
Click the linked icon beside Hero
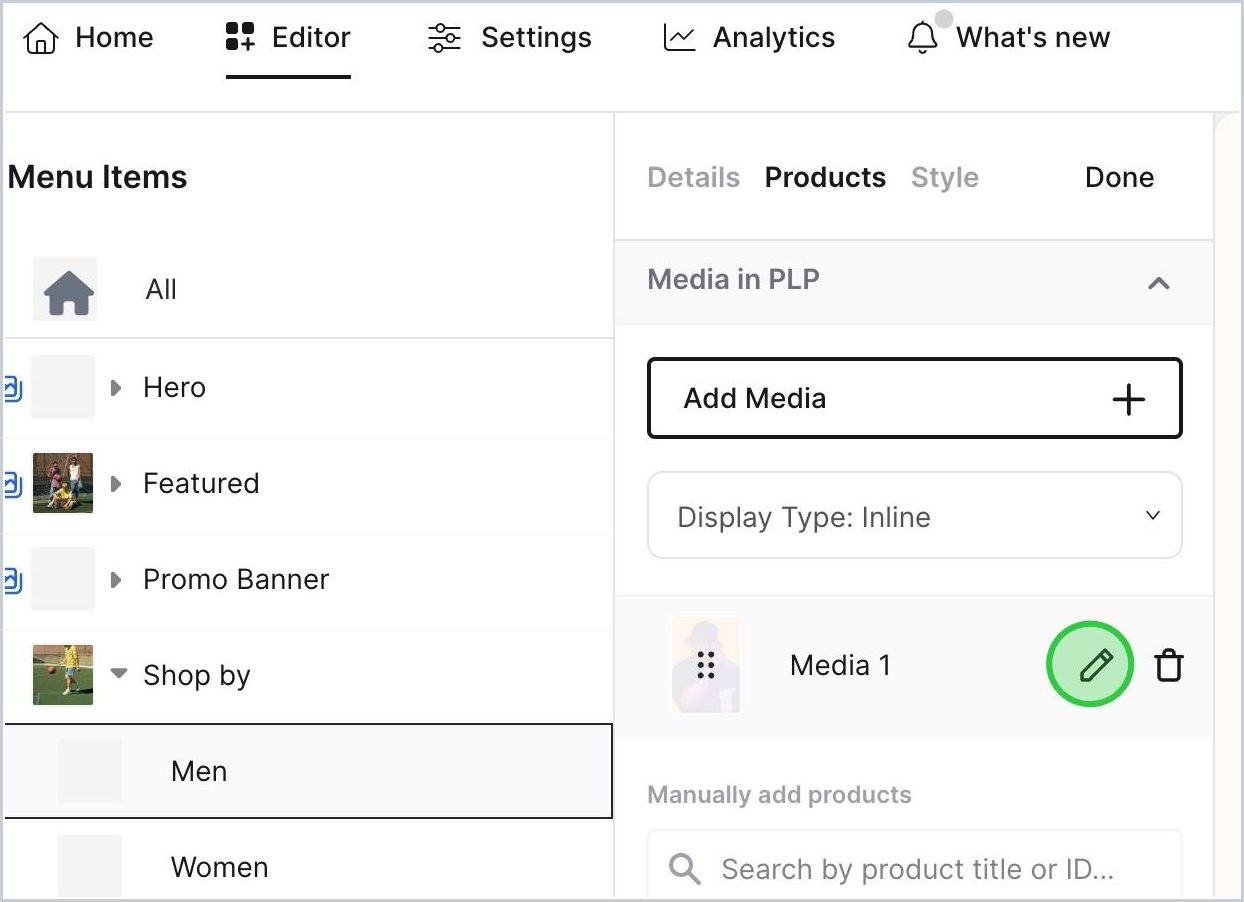12,387
